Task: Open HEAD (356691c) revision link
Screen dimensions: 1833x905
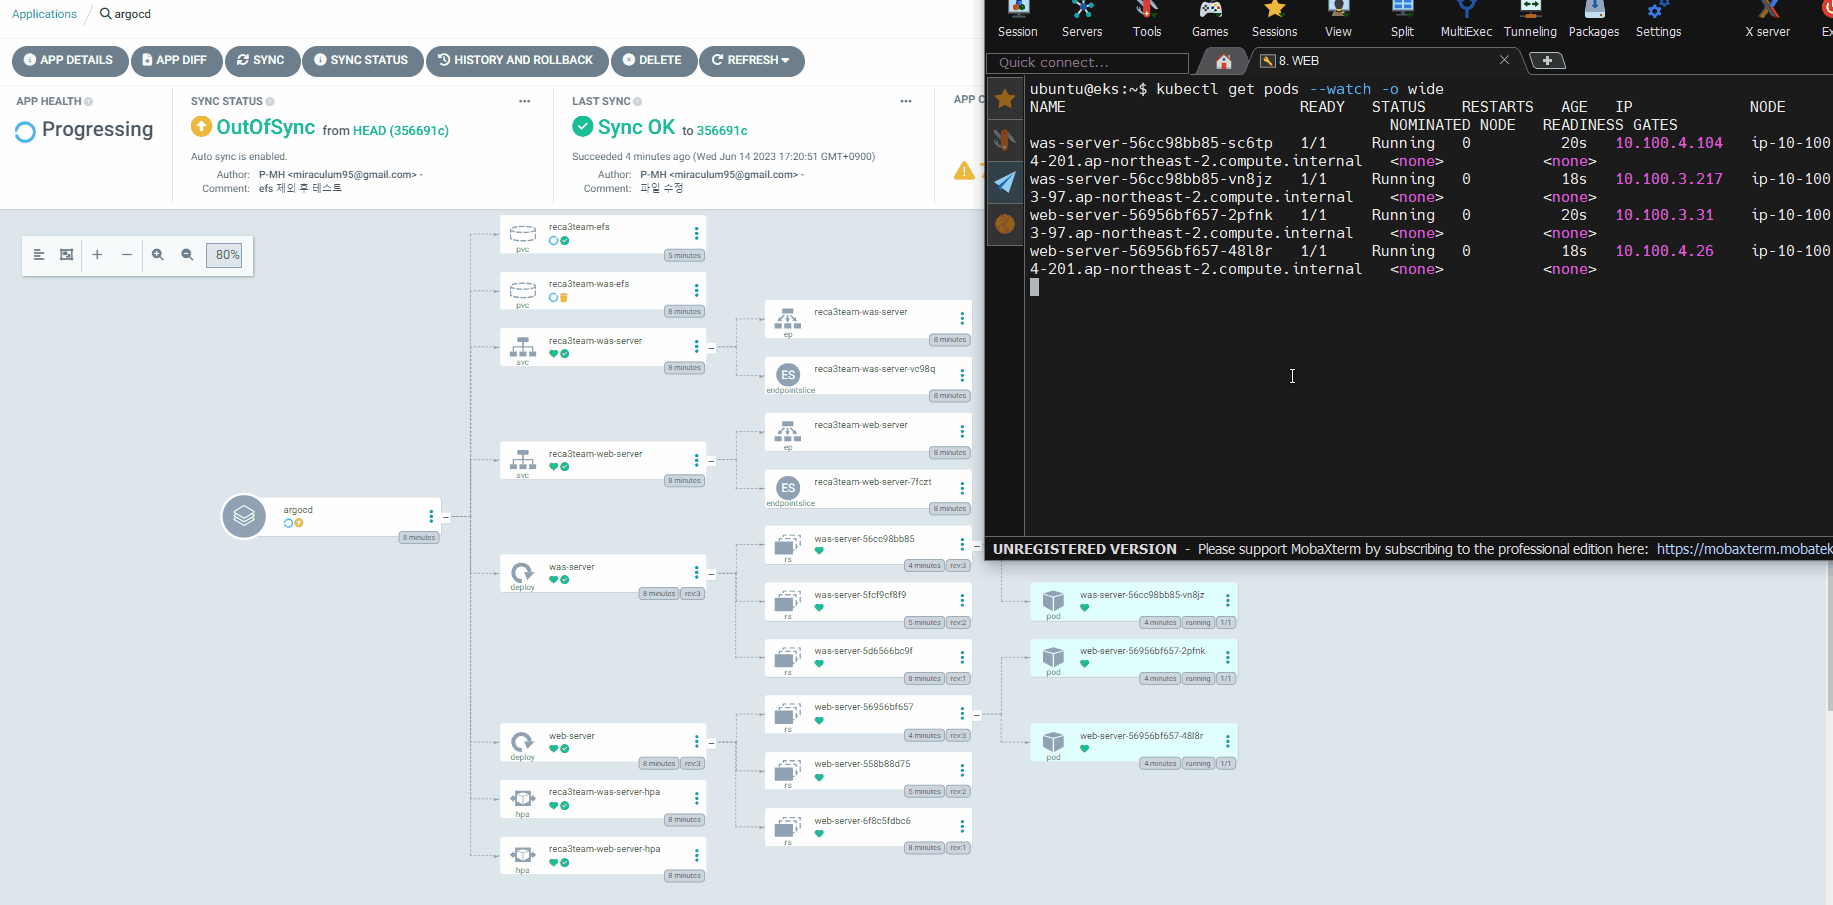Action: [401, 130]
